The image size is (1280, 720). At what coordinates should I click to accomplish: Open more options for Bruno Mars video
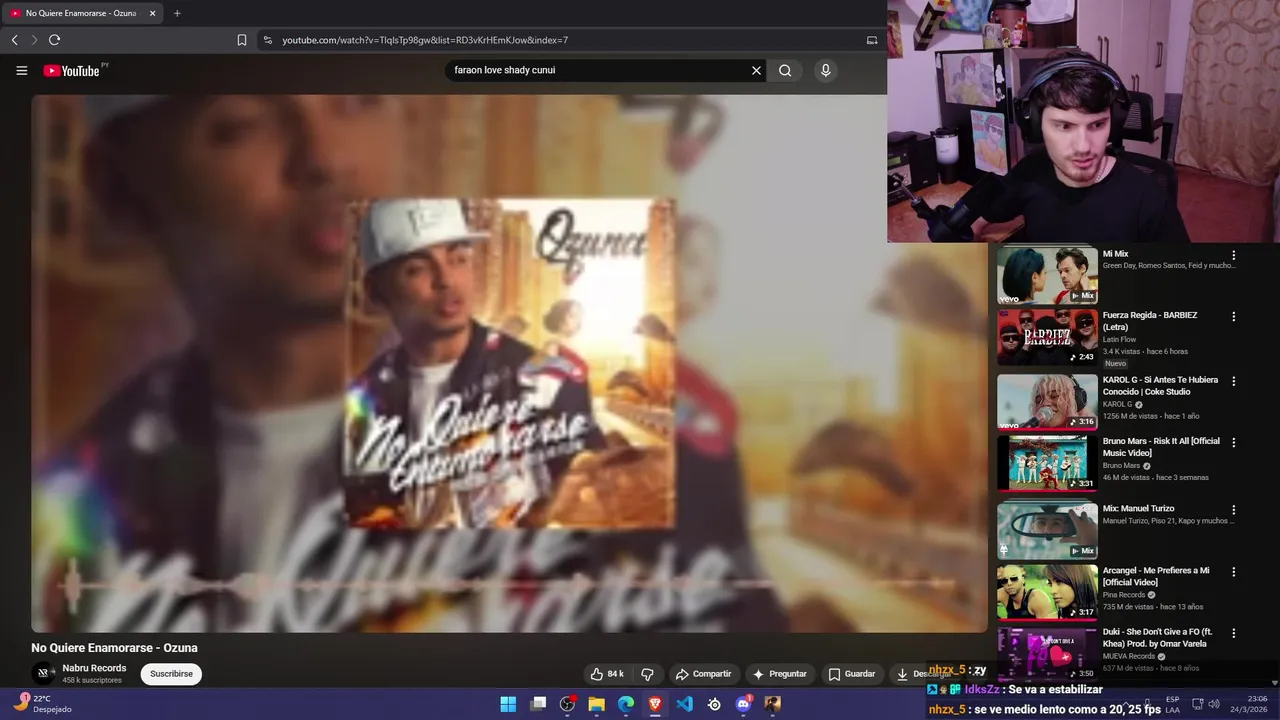(1233, 442)
